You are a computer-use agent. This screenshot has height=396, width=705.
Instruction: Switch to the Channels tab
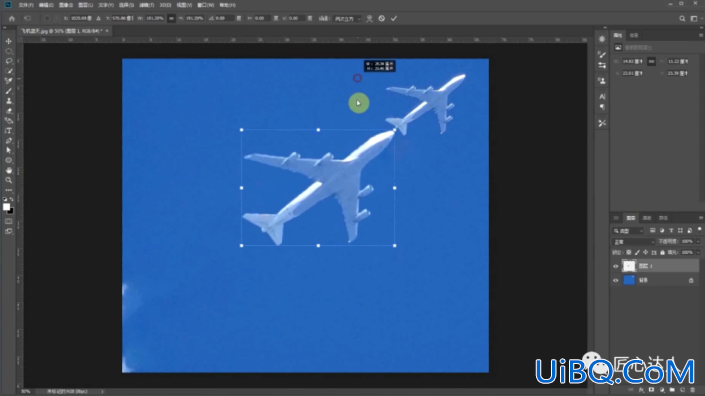pos(647,218)
